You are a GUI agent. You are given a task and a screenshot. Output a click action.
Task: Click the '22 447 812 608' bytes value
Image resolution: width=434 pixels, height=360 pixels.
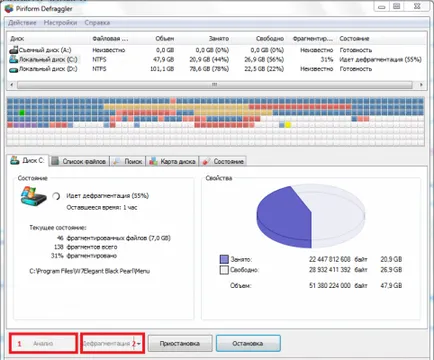pyautogui.click(x=330, y=259)
